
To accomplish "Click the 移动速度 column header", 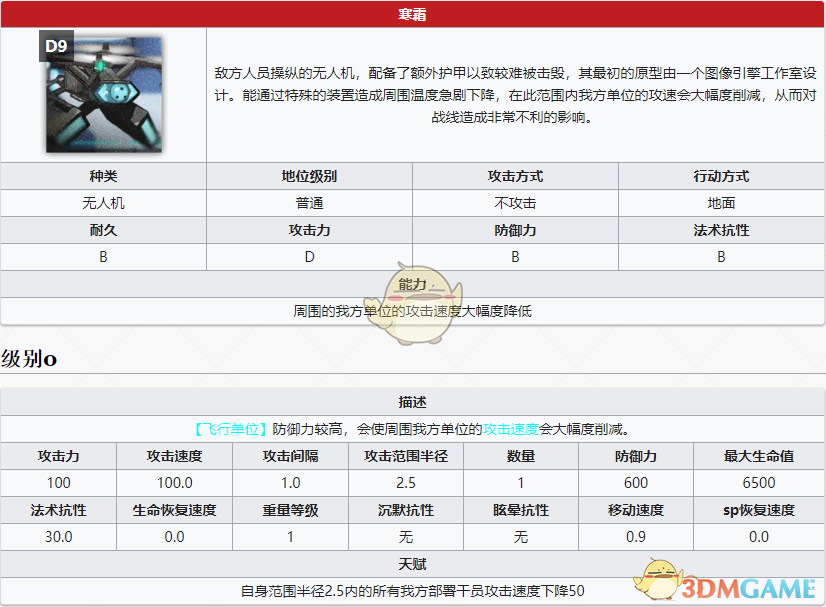I will click(636, 510).
